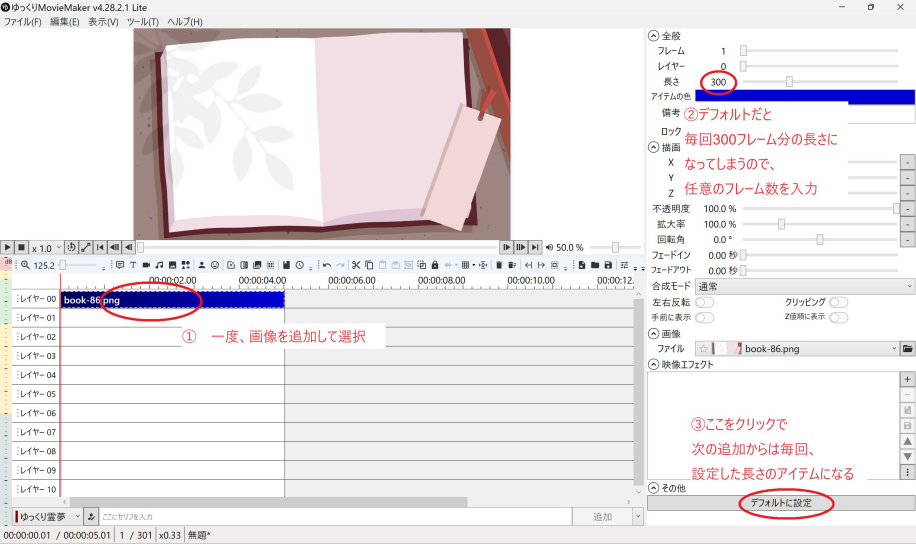Add a shape item with the shapes icon
Viewport: 916px width, 544px height.
pyautogui.click(x=186, y=265)
